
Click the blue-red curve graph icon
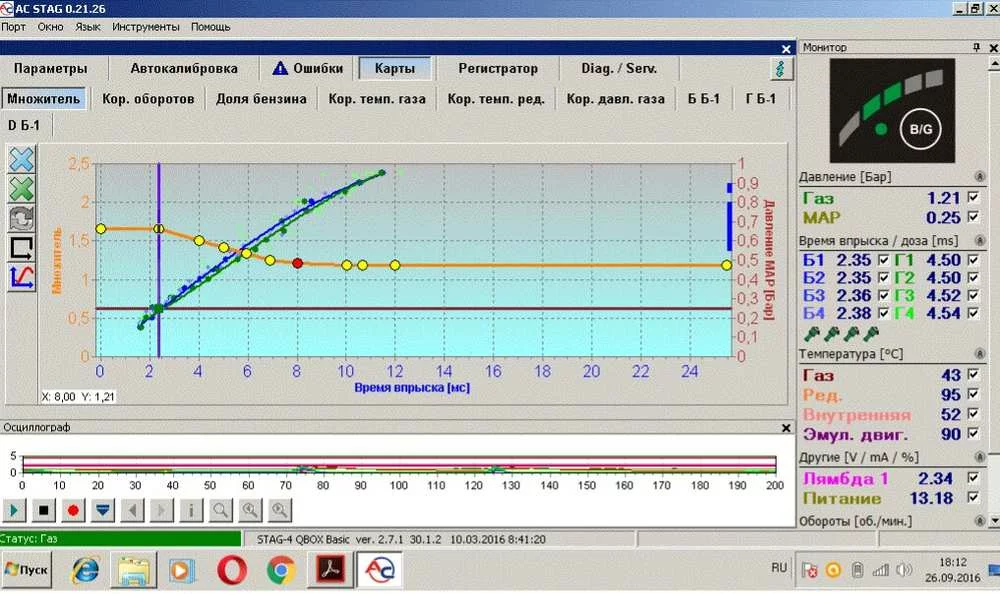click(21, 278)
